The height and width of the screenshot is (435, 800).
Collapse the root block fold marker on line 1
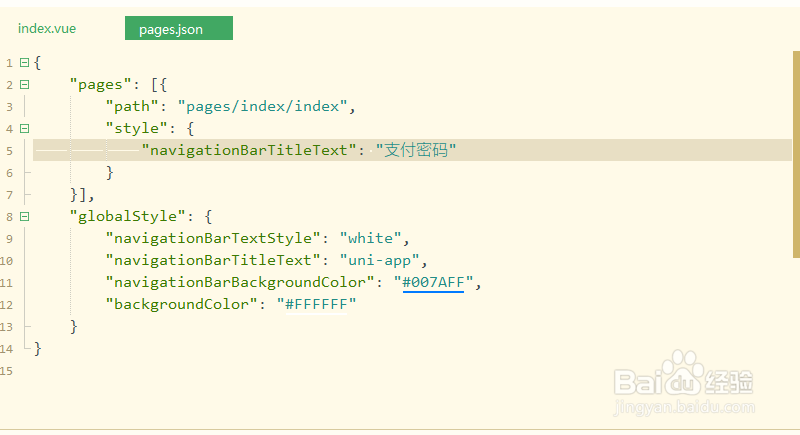pyautogui.click(x=24, y=62)
